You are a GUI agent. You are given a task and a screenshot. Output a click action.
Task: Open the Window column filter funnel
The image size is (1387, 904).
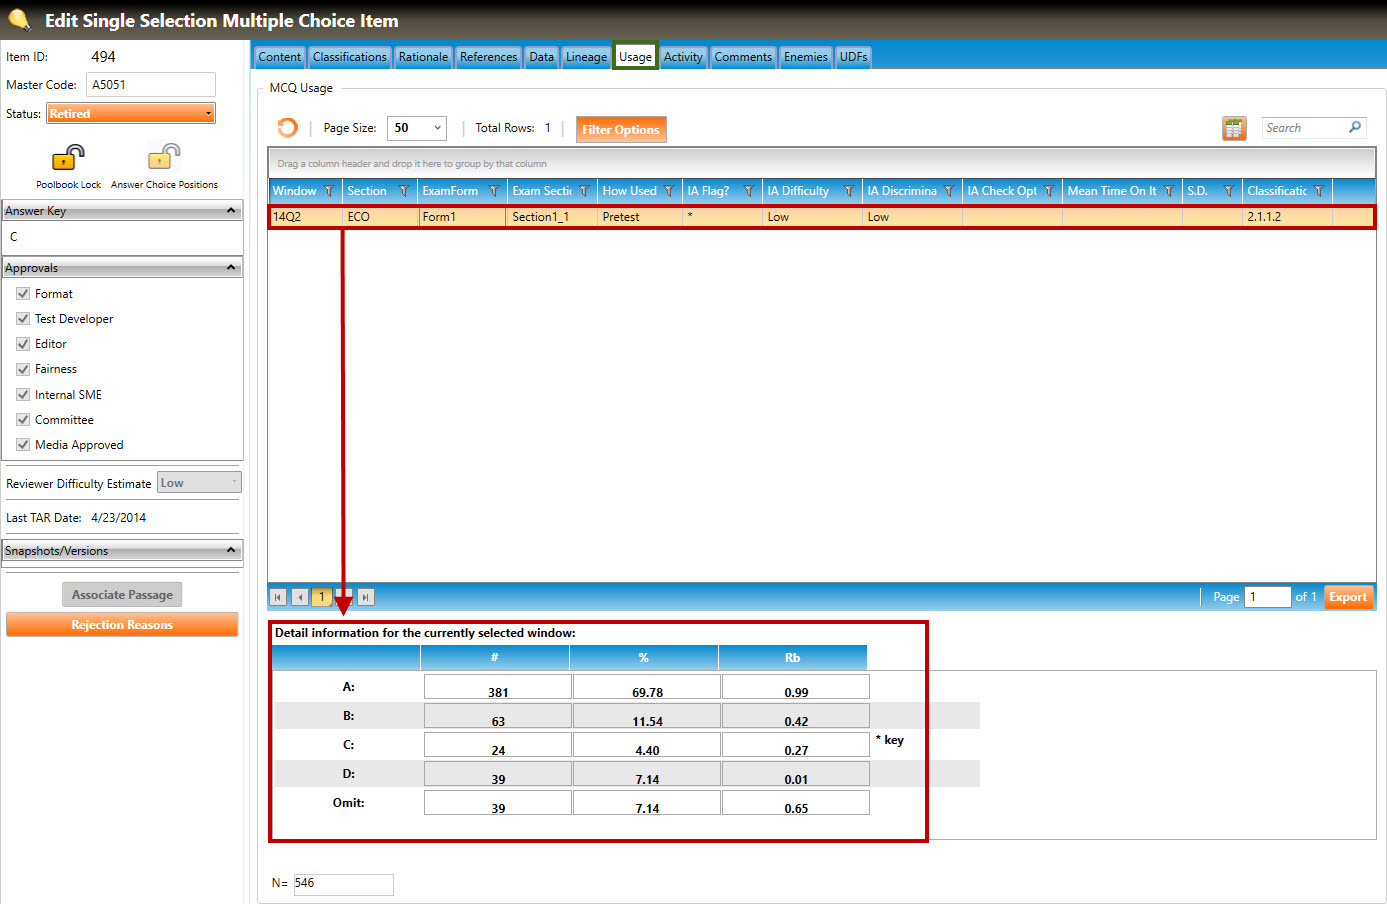[329, 191]
